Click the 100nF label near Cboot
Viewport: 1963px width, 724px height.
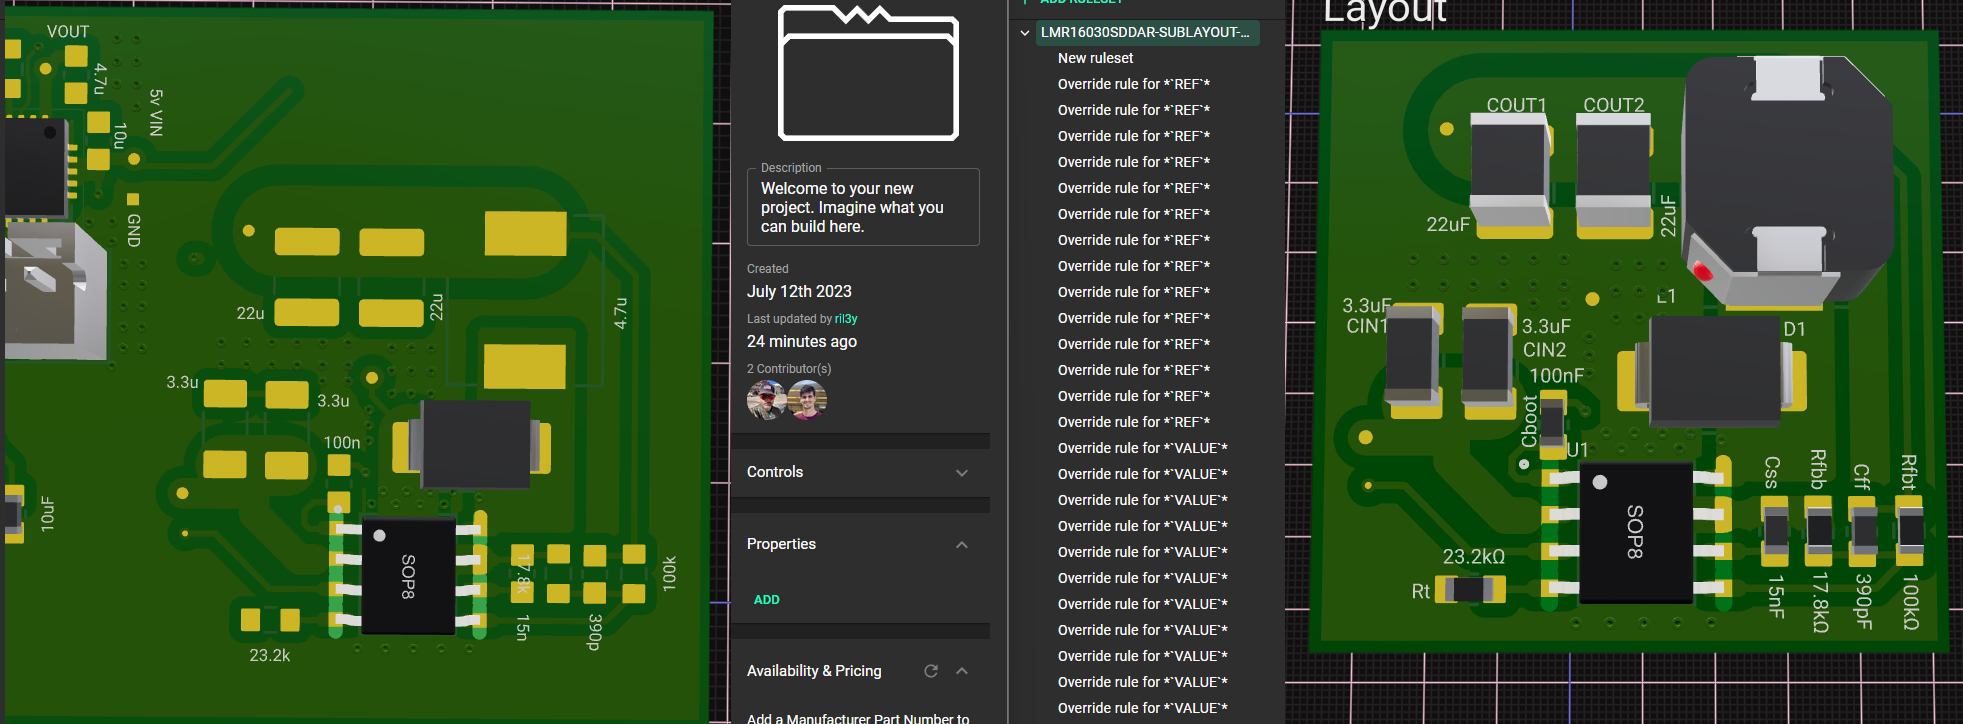[x=1557, y=376]
